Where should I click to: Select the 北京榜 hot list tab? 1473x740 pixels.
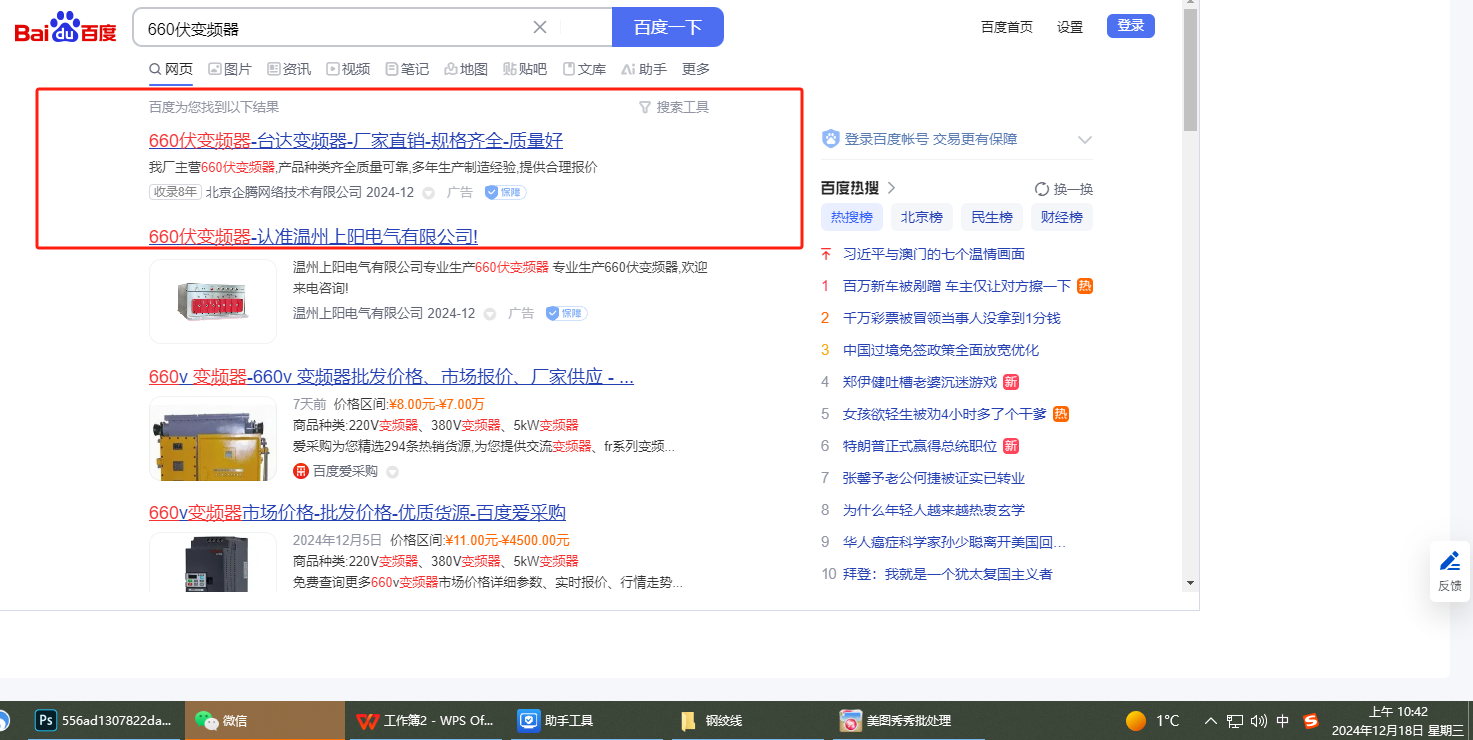921,217
